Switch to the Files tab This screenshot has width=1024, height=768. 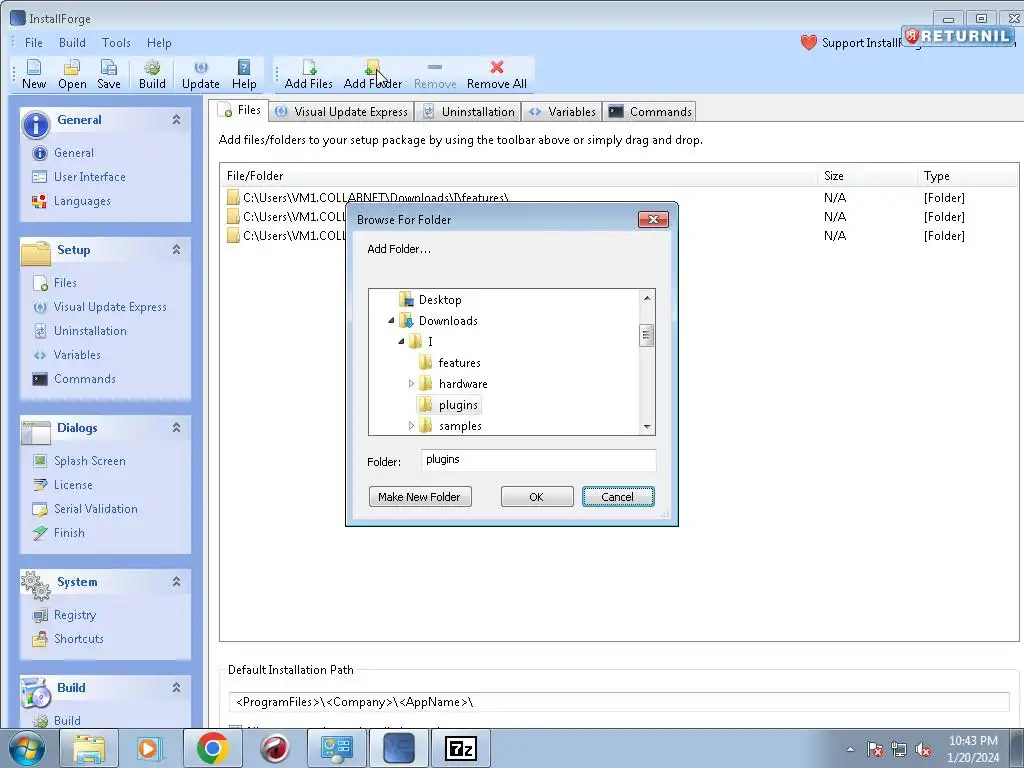point(240,110)
